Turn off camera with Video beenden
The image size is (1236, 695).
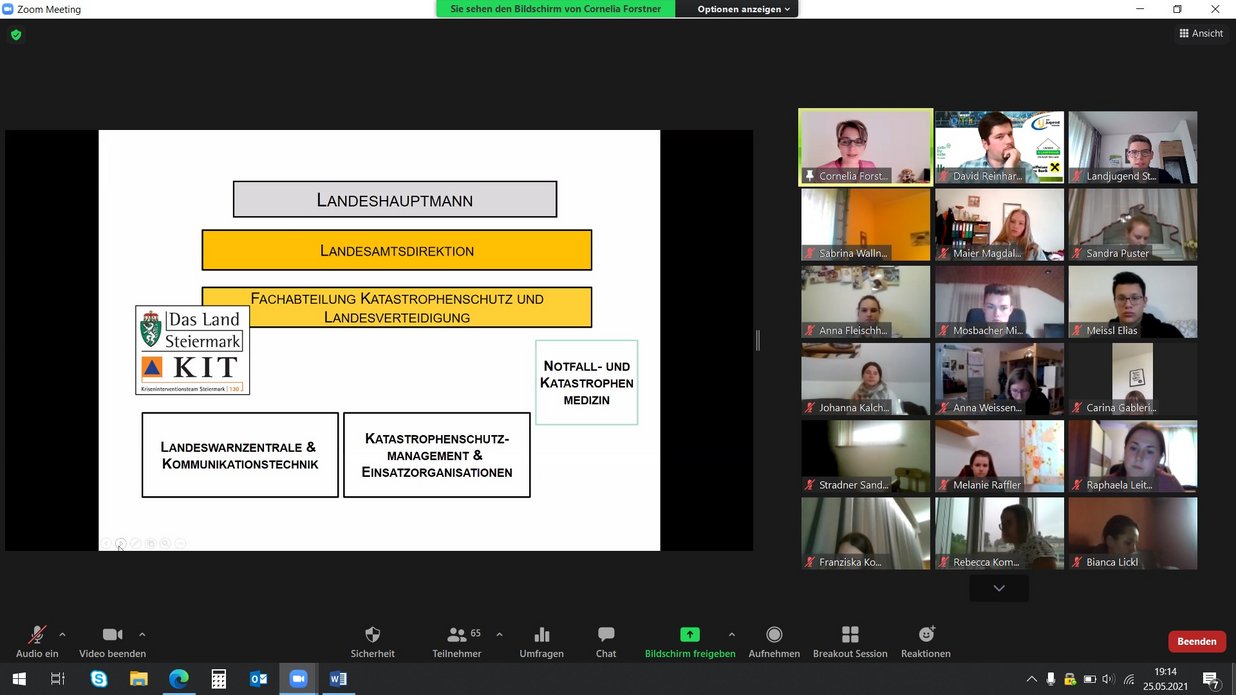112,636
